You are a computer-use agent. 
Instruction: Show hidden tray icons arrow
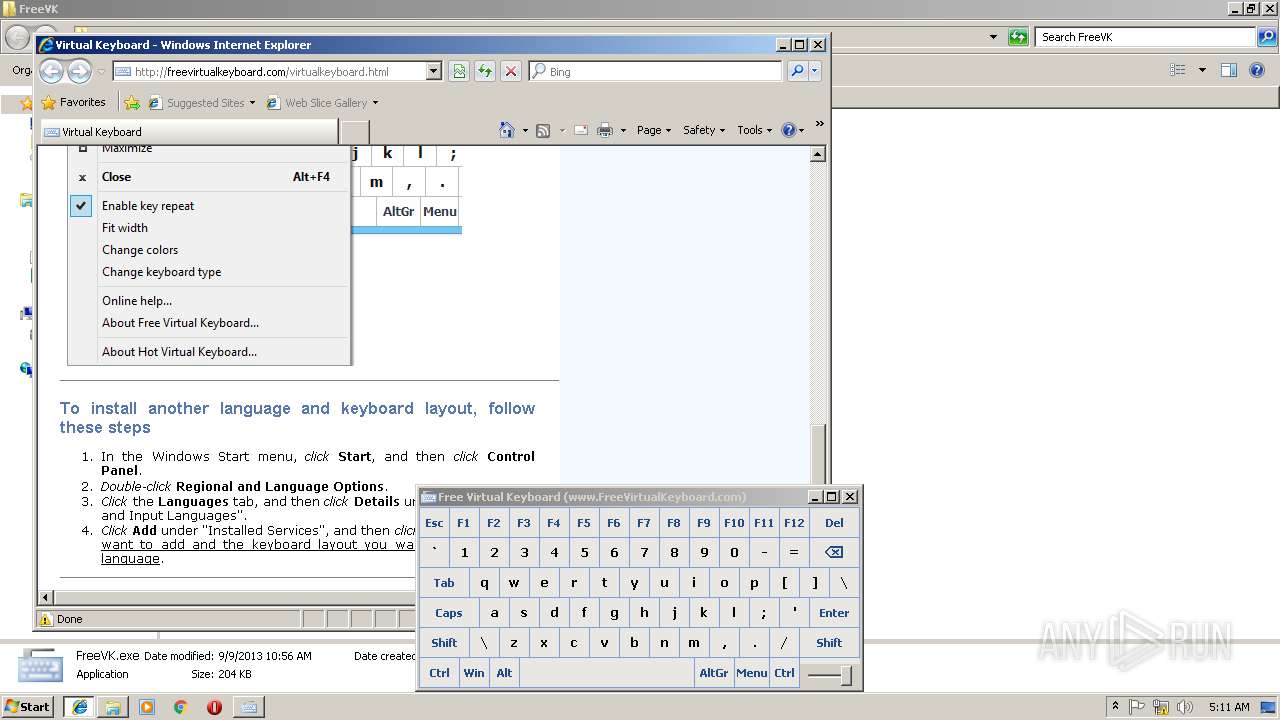[x=1115, y=707]
